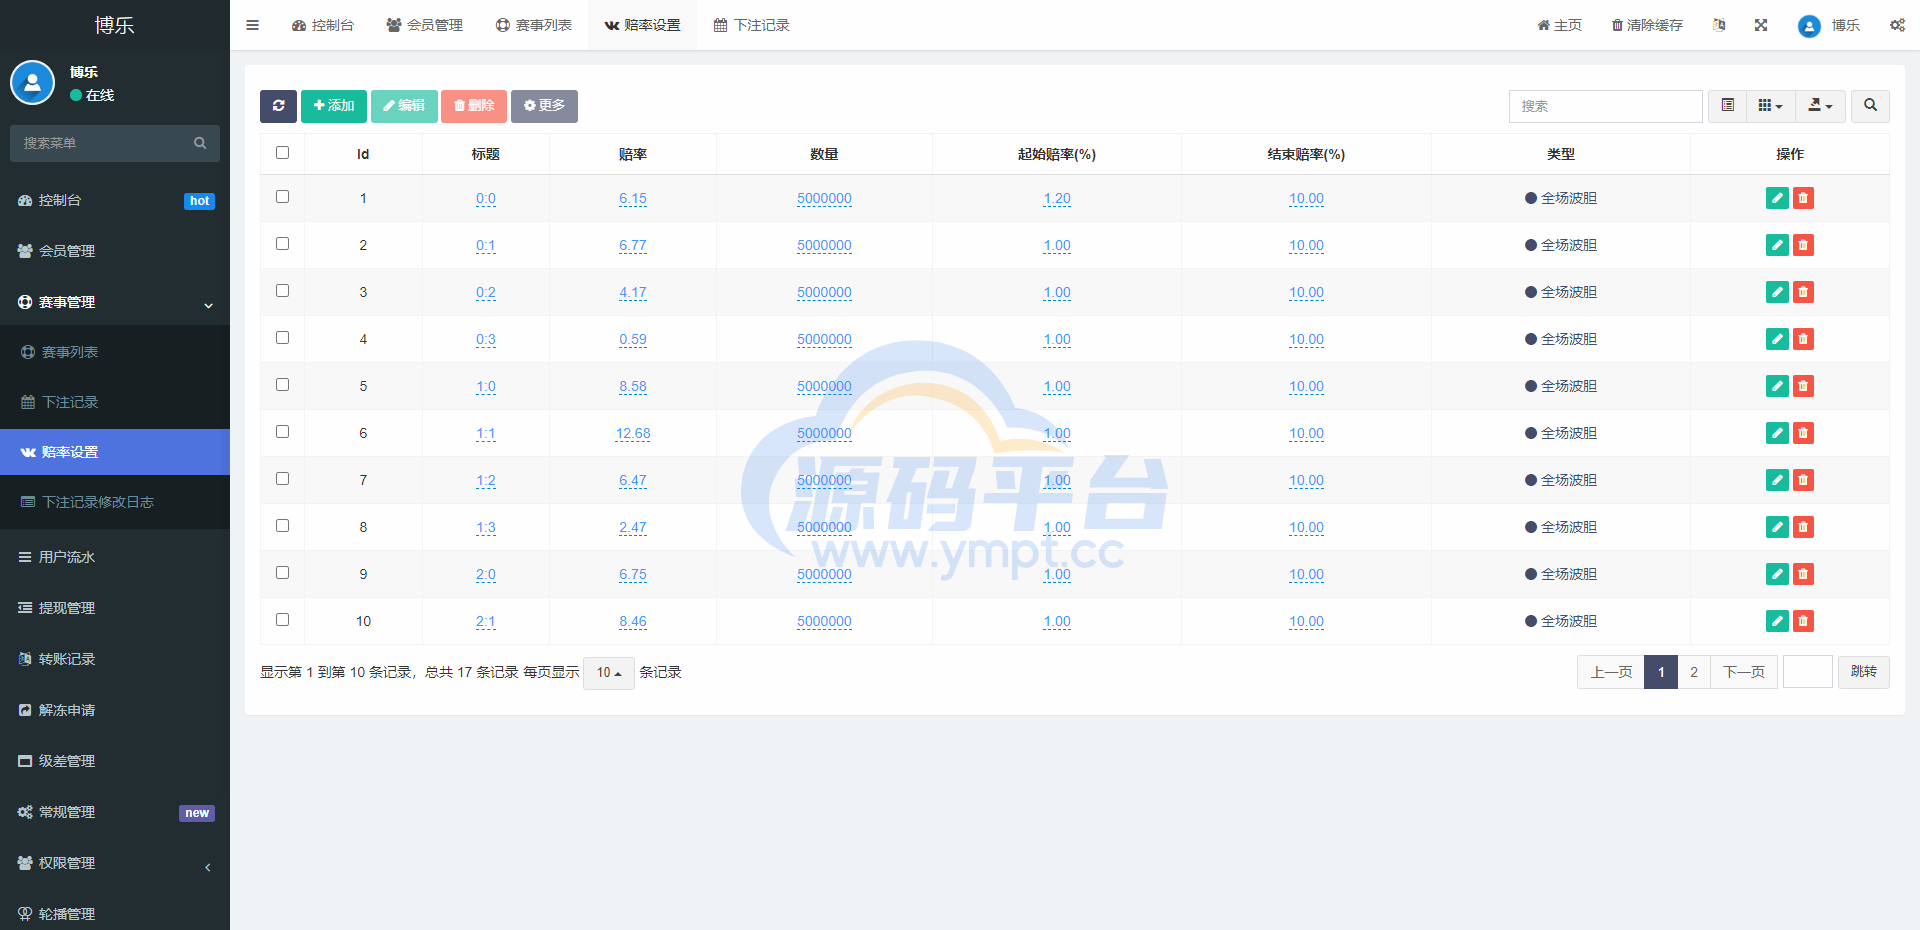Check the checkbox for row Id 2
Screen dimensions: 1920x930
pos(282,244)
